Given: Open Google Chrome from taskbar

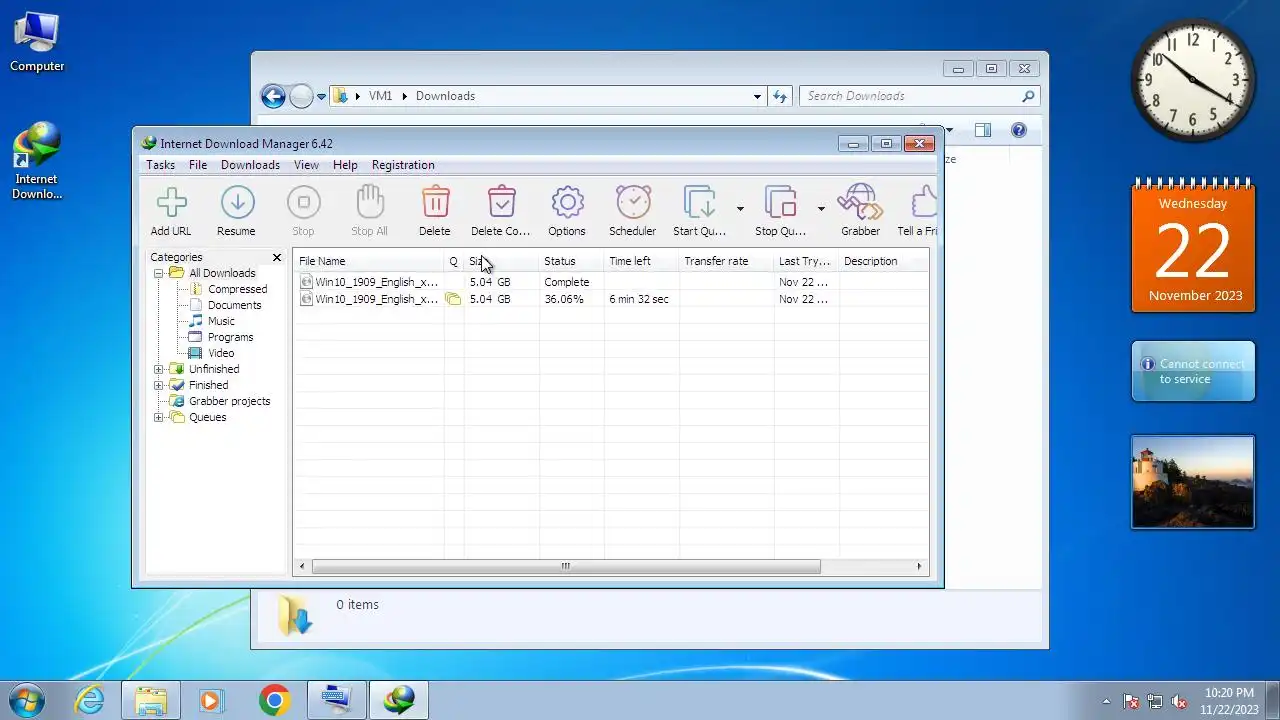Looking at the screenshot, I should tap(274, 700).
